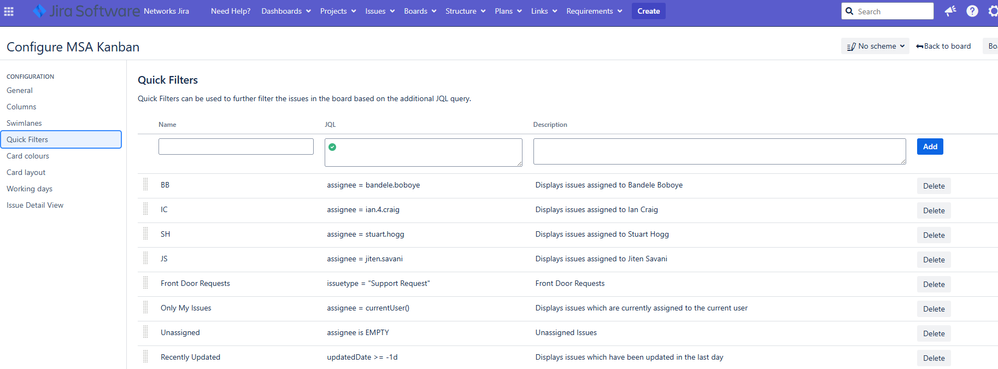Grab drag handle of Recently Updated filter

(145, 356)
